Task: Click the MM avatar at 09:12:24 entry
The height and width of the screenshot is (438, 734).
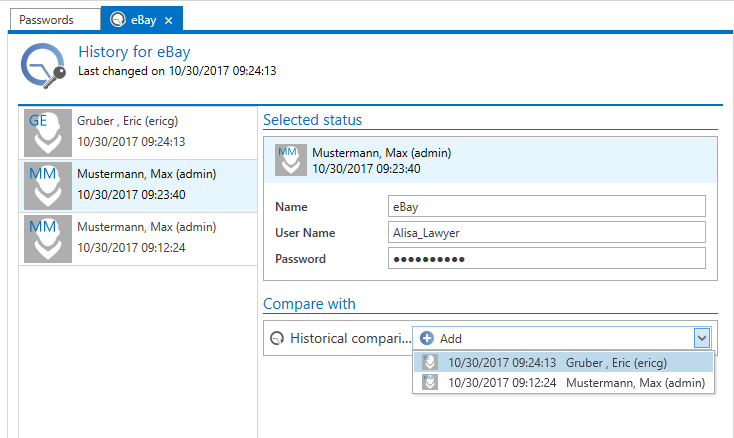Action: (x=48, y=239)
